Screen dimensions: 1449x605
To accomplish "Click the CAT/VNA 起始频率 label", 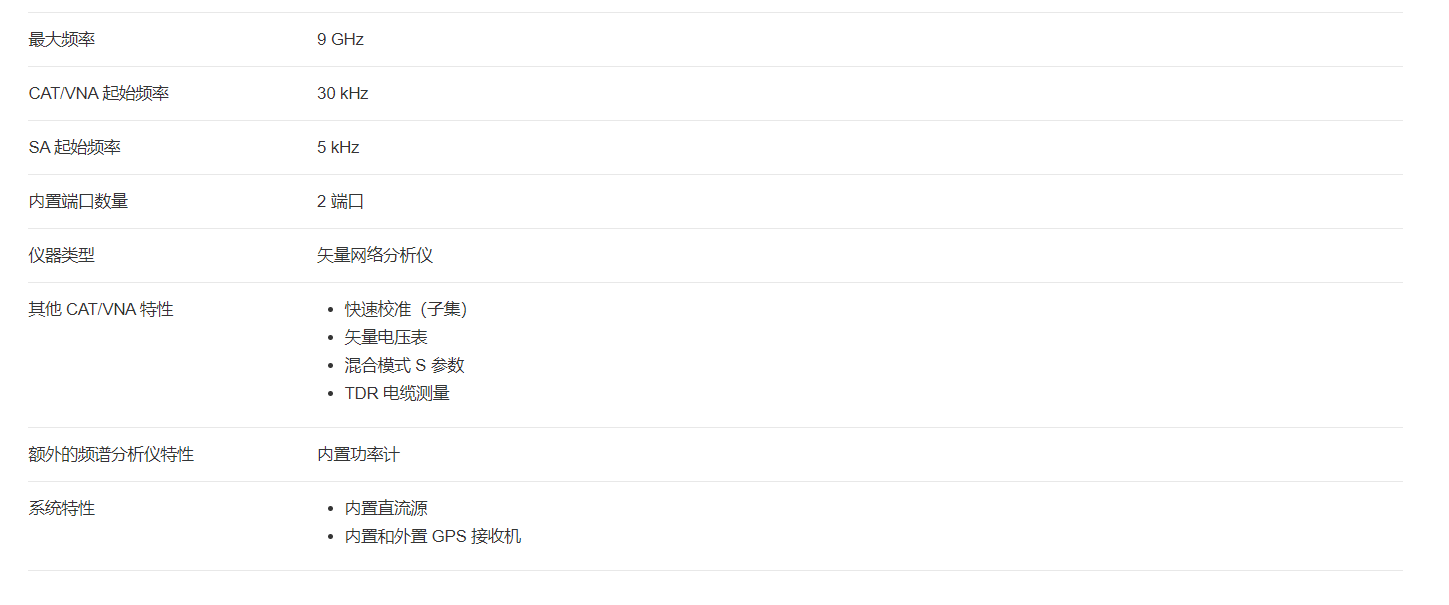I will click(x=99, y=94).
